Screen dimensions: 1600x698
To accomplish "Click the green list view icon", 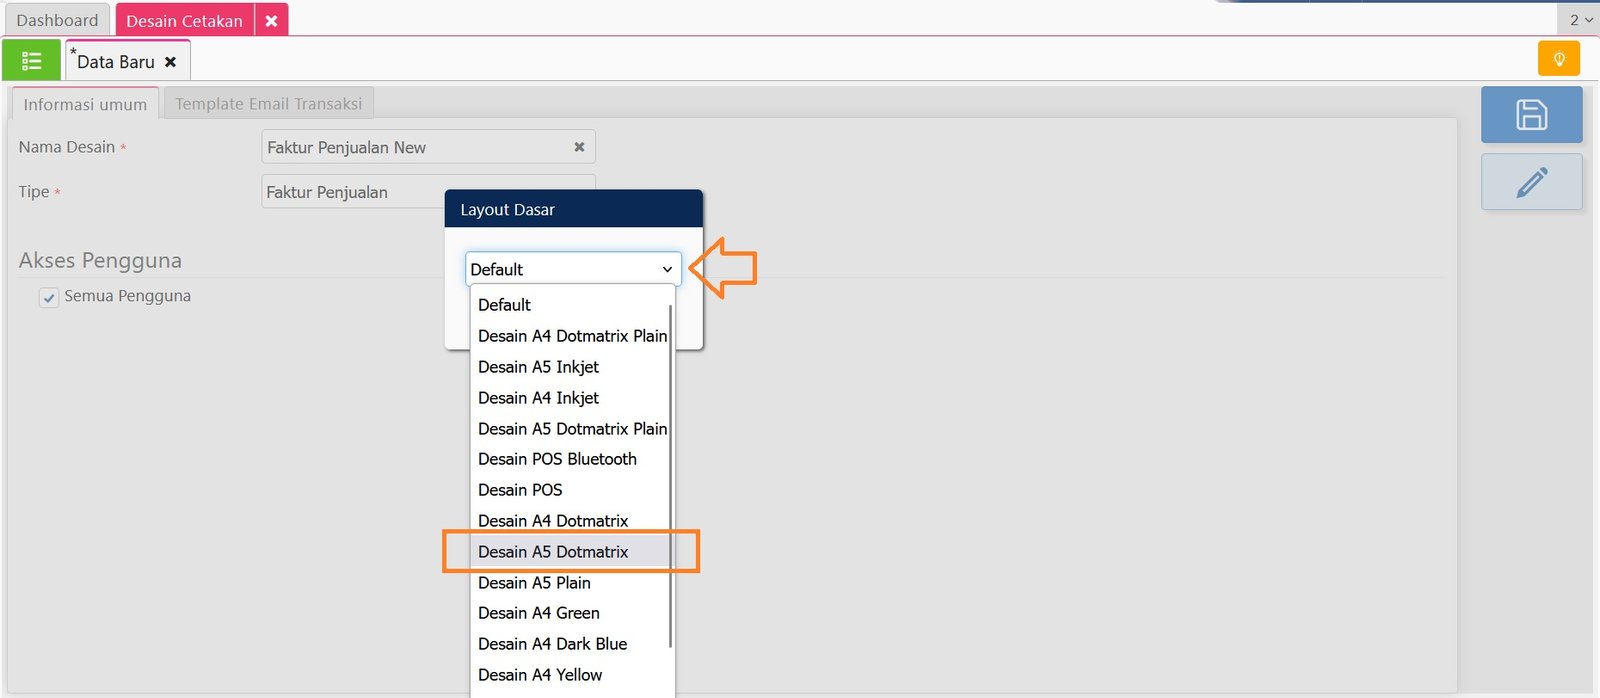I will (x=31, y=61).
